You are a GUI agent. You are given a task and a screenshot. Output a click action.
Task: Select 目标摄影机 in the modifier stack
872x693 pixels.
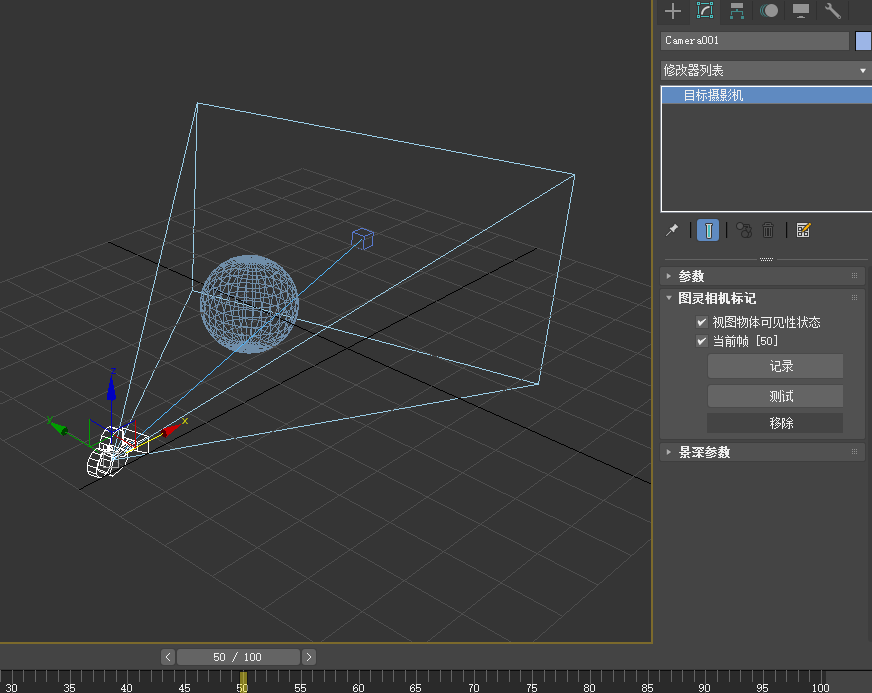click(766, 95)
